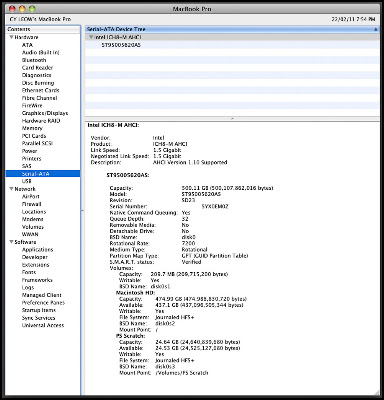Collapse the Intel ICH8-M AHCI tree node
384x400 pixels.
(91, 37)
